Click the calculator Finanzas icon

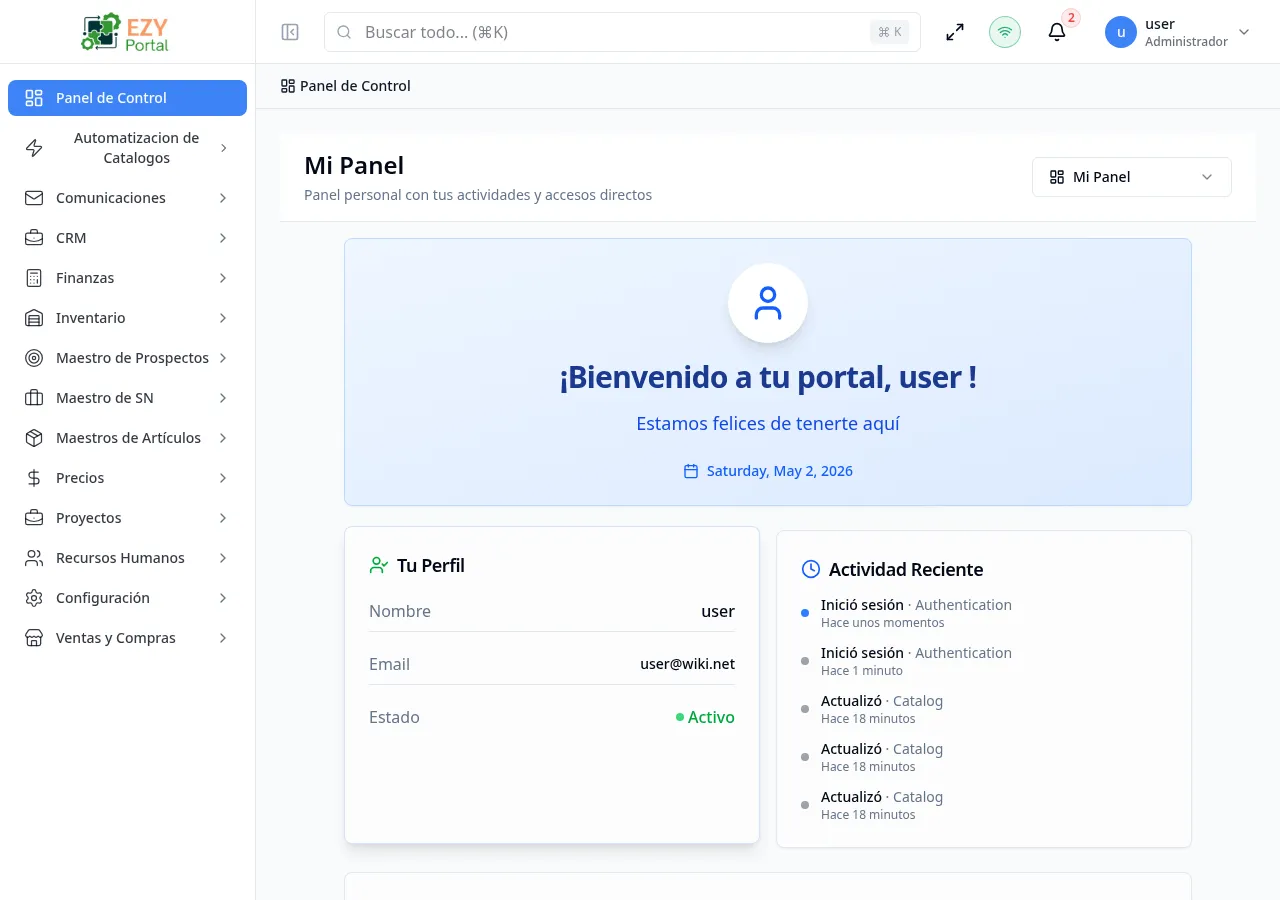34,278
